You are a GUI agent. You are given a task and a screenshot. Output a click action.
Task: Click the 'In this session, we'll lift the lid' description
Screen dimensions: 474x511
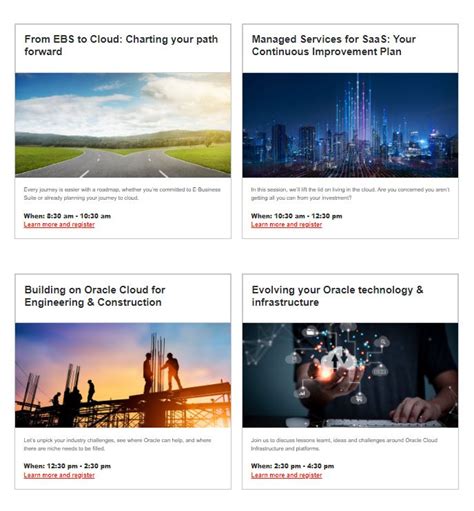point(350,194)
